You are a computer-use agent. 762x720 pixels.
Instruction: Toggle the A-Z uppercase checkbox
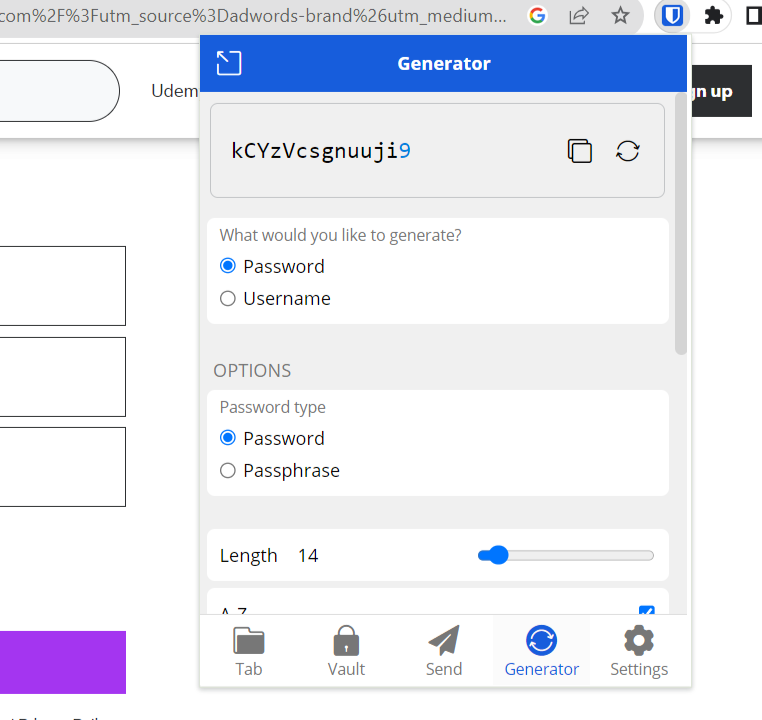click(646, 612)
